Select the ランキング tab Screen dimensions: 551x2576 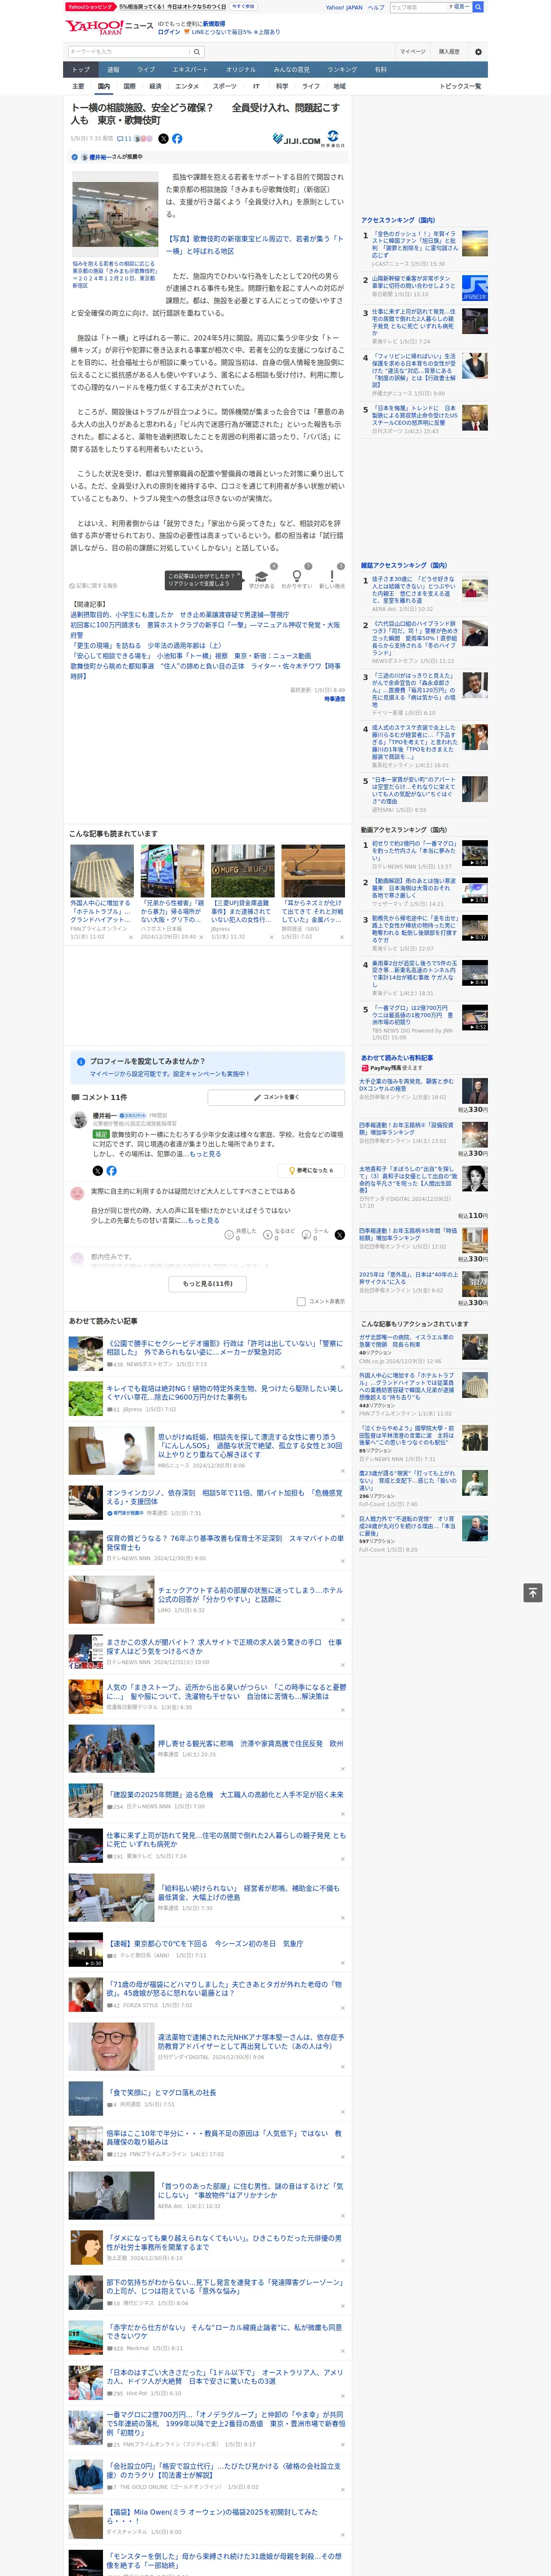tap(342, 70)
